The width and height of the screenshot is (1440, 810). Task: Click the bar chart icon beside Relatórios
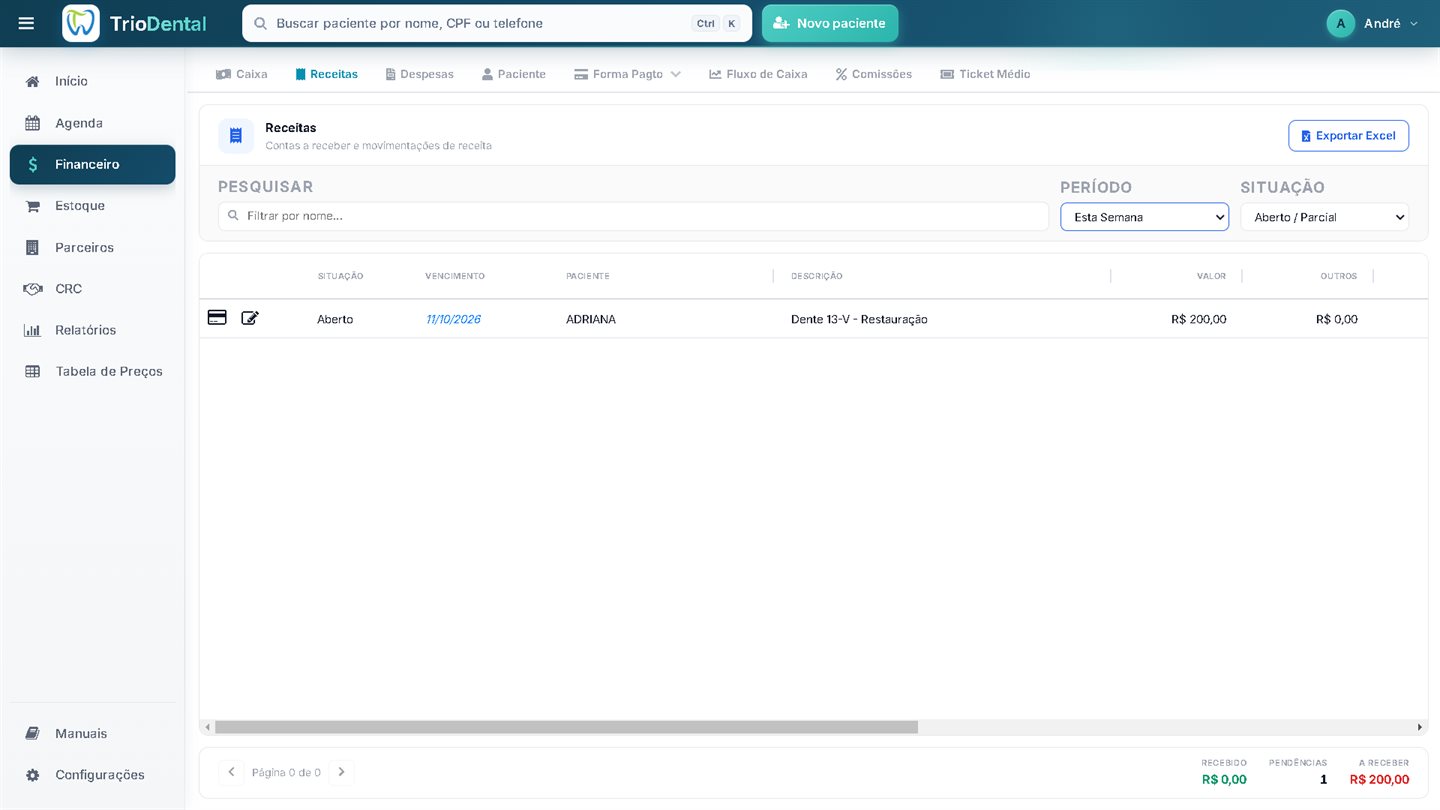tap(33, 330)
